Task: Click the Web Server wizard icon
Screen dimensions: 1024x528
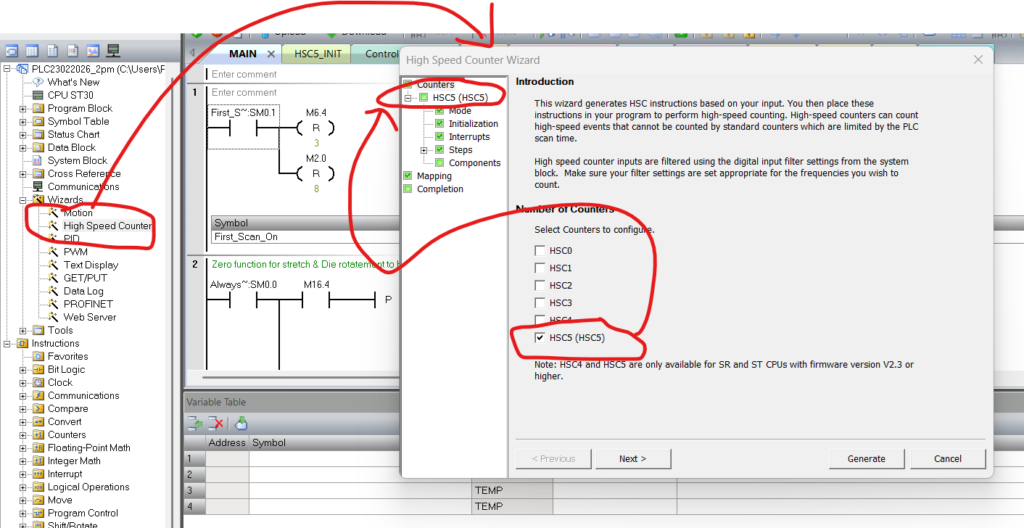Action: point(53,317)
